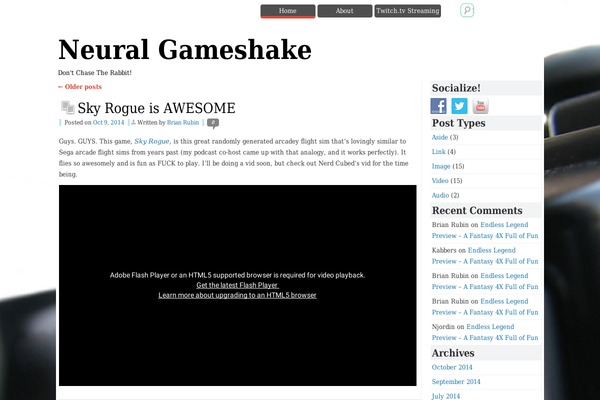600x400 pixels.
Task: Filter by Video post type
Action: pyautogui.click(x=440, y=181)
